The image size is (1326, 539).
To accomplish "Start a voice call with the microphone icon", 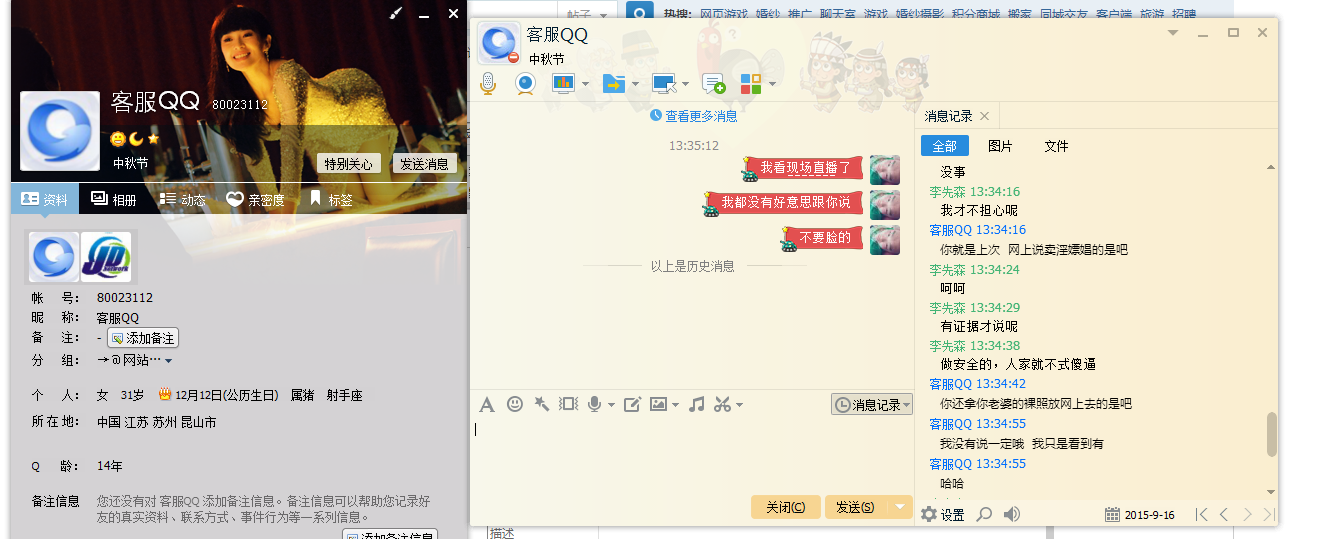I will coord(488,83).
